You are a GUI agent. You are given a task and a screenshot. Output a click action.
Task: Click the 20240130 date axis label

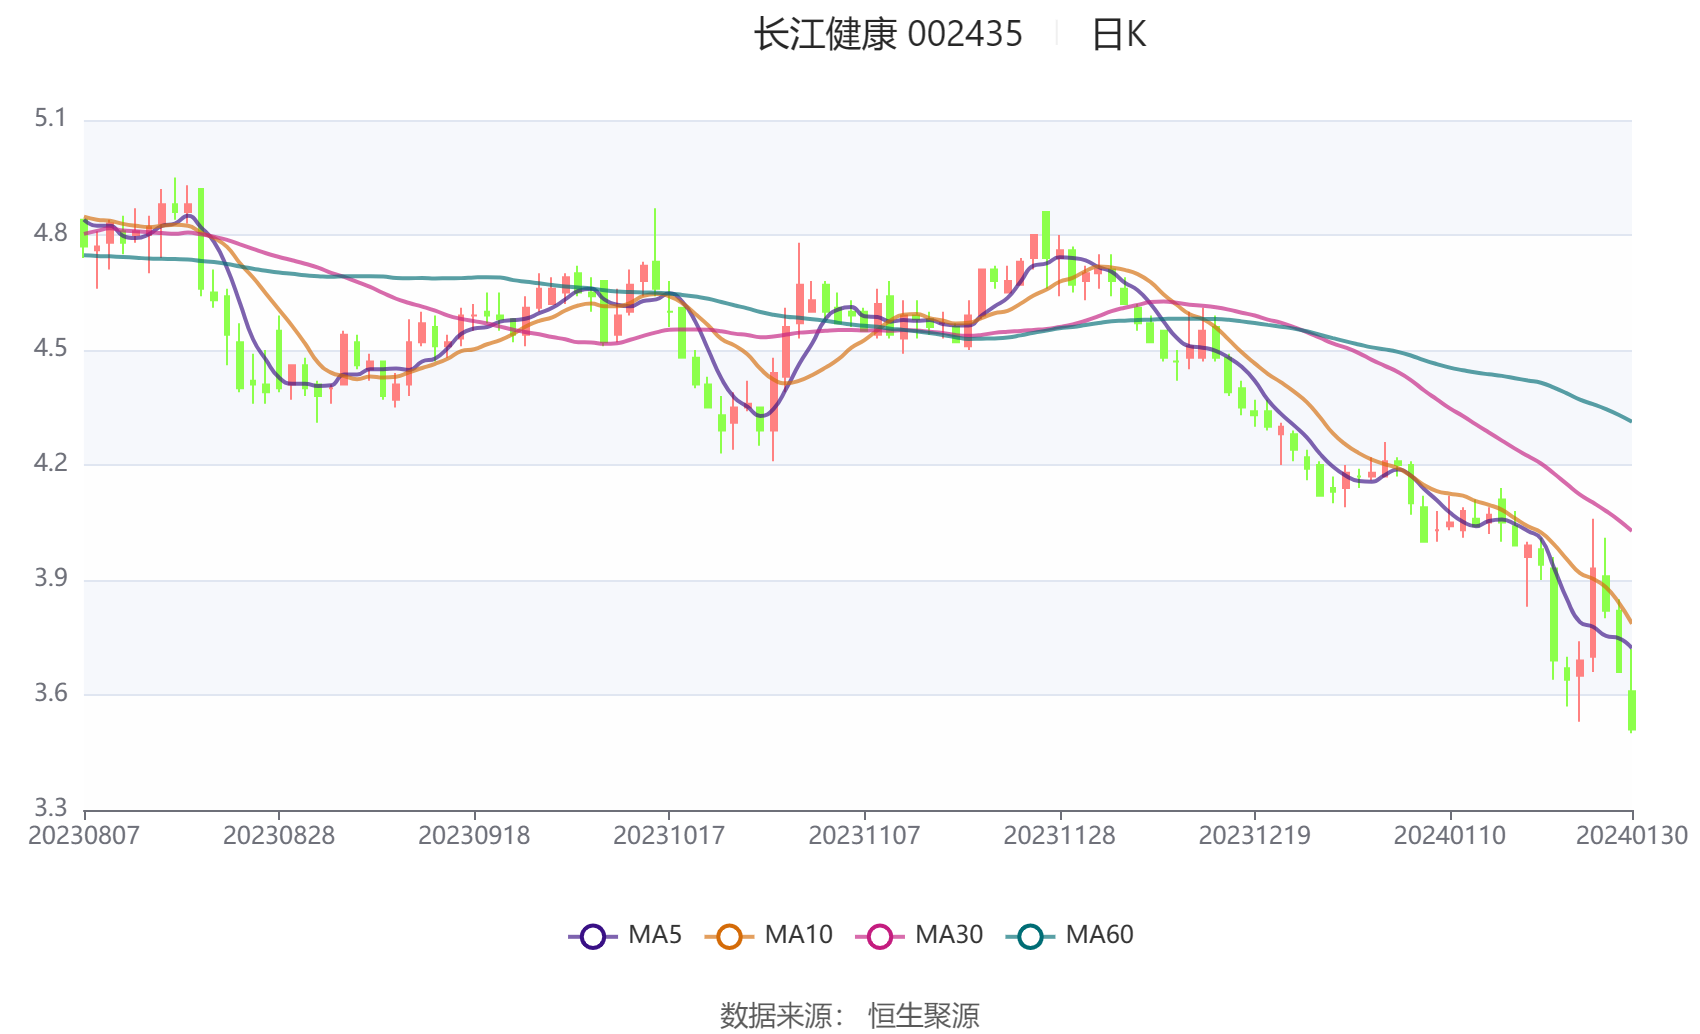pyautogui.click(x=1632, y=835)
